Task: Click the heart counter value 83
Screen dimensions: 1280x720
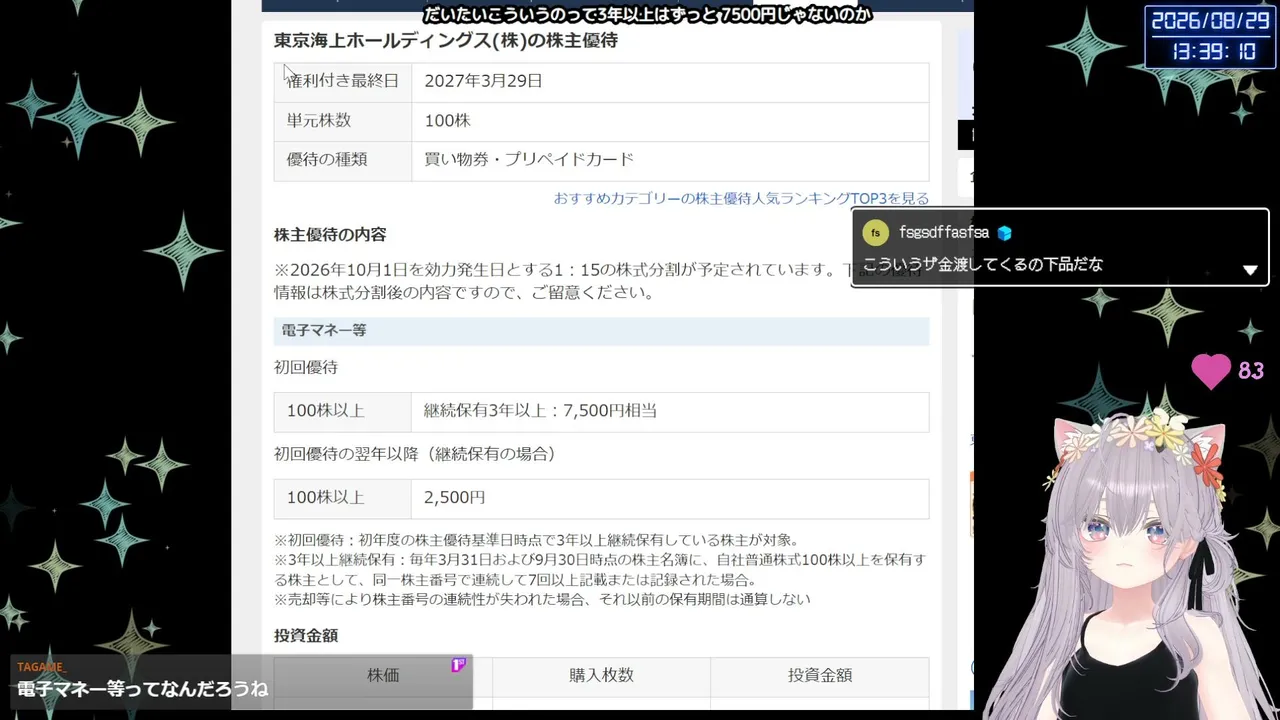Action: coord(1251,371)
